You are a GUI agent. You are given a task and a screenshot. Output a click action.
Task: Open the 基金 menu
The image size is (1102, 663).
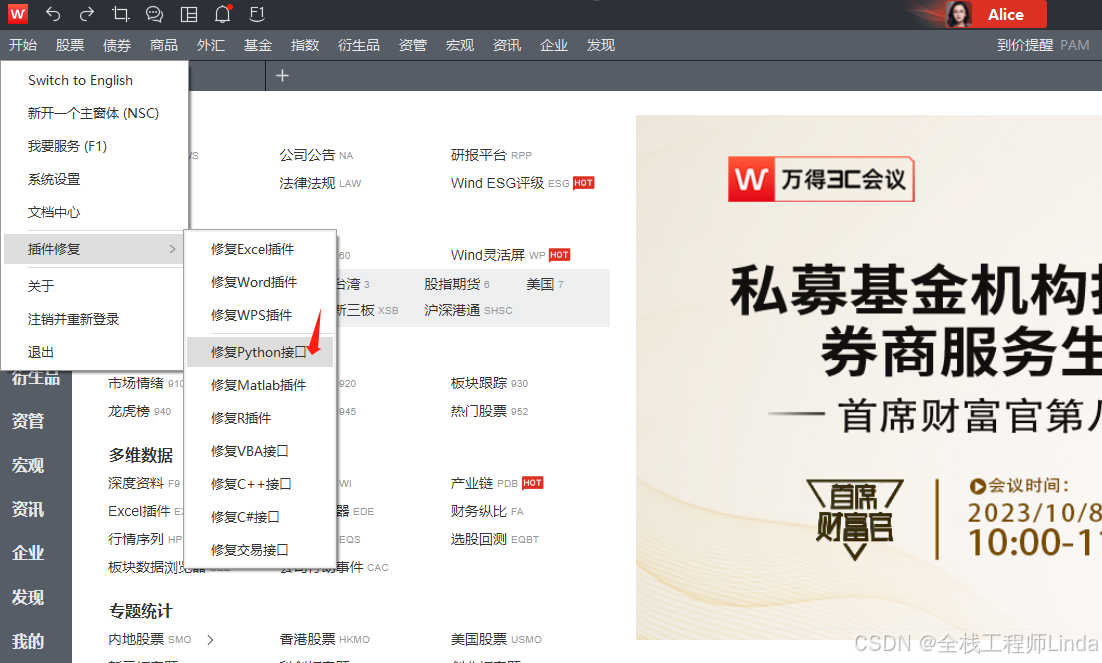[258, 45]
